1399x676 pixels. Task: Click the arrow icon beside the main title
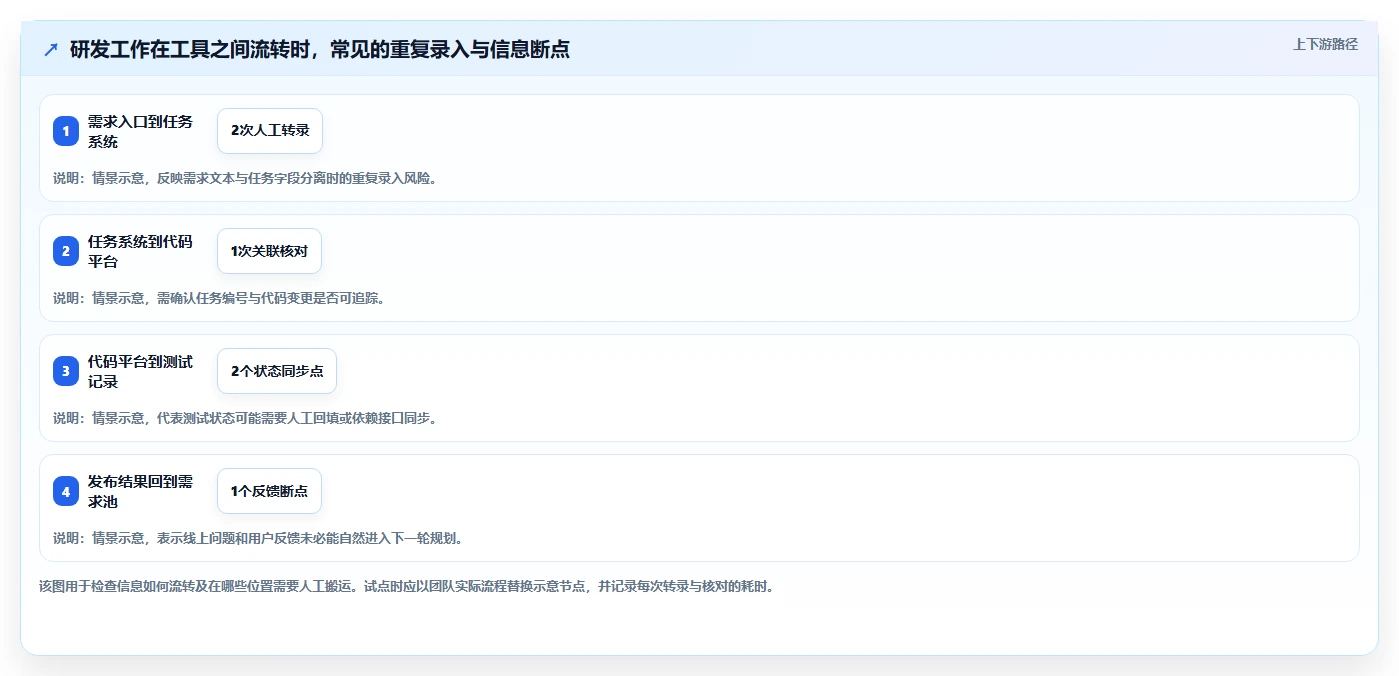coord(51,49)
